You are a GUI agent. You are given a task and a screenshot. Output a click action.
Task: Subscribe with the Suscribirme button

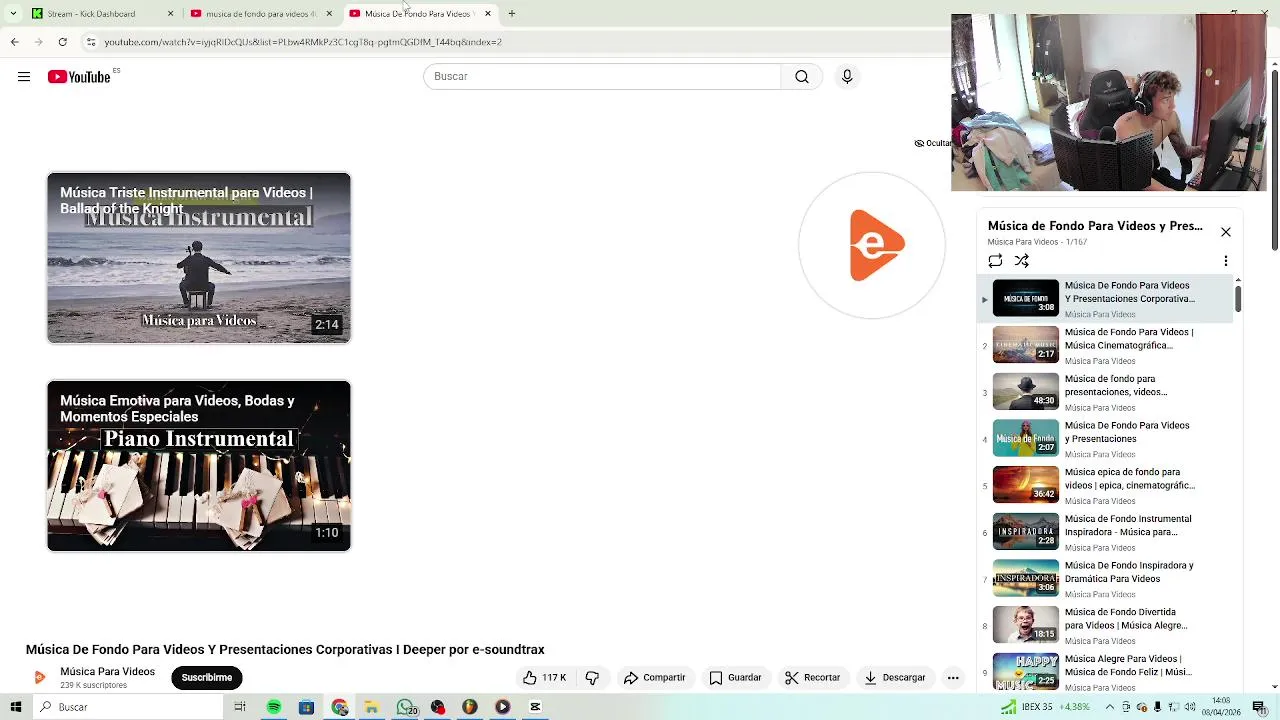[207, 678]
